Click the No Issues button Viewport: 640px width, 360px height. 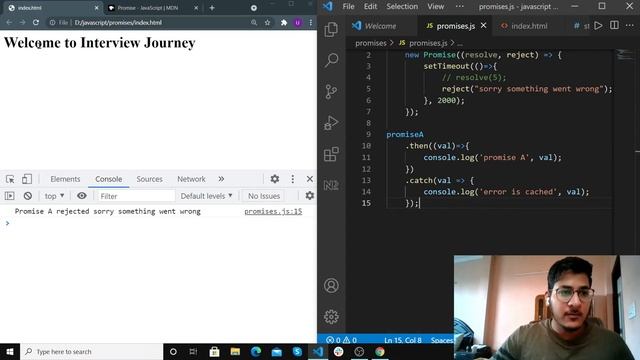coord(264,196)
